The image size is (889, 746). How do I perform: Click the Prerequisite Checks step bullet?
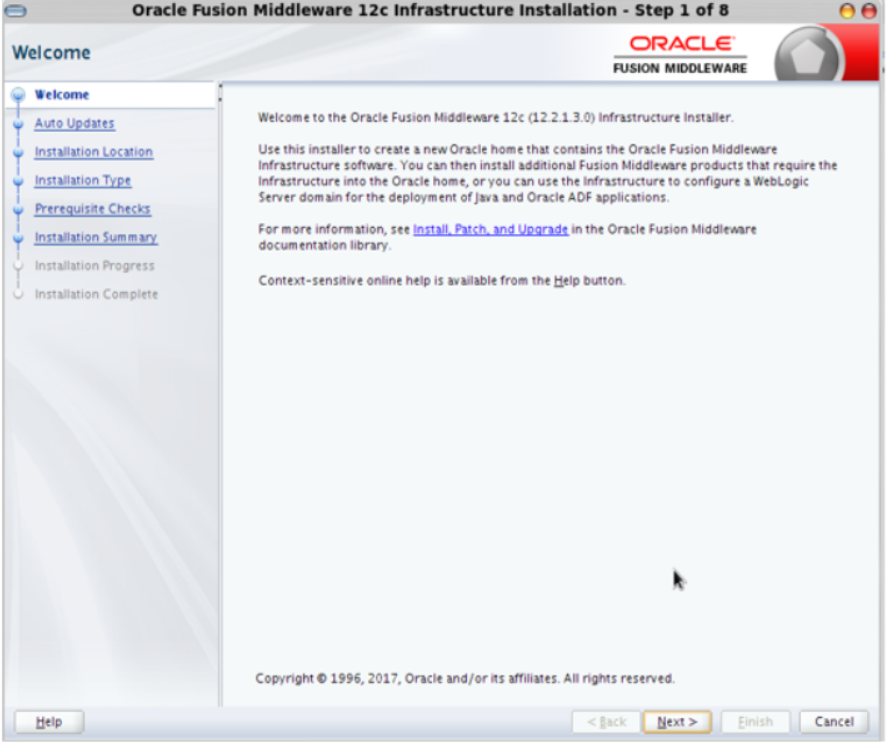[18, 209]
